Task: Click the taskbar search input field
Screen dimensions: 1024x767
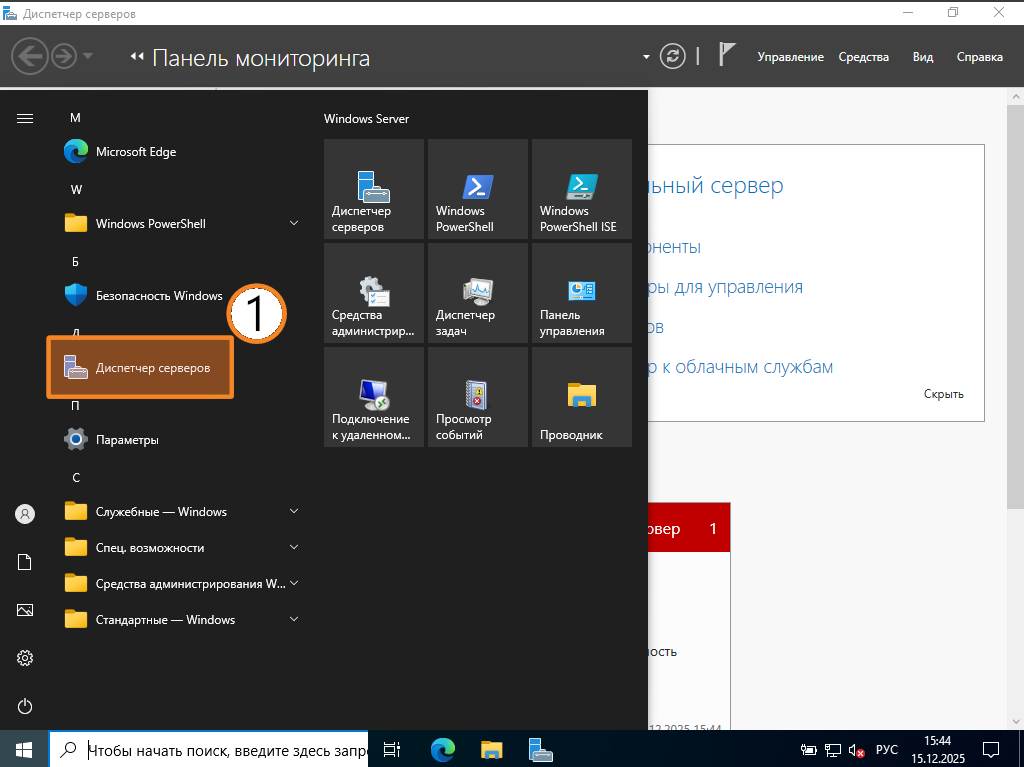Action: 225,749
